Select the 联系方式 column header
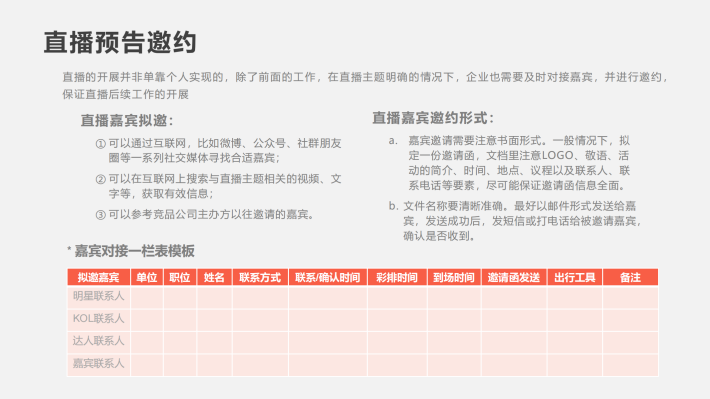This screenshot has height=399, width=710. 260,277
